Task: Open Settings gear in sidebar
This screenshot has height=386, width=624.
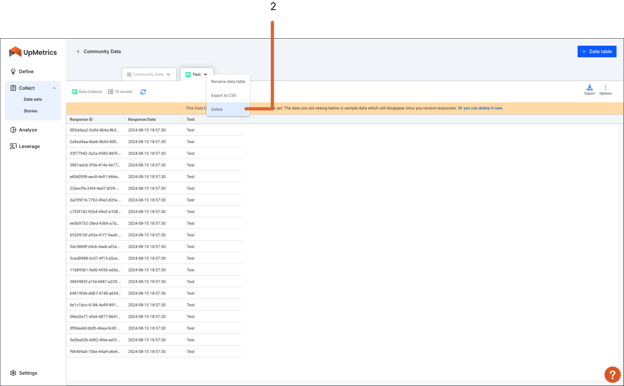Action: [13, 373]
